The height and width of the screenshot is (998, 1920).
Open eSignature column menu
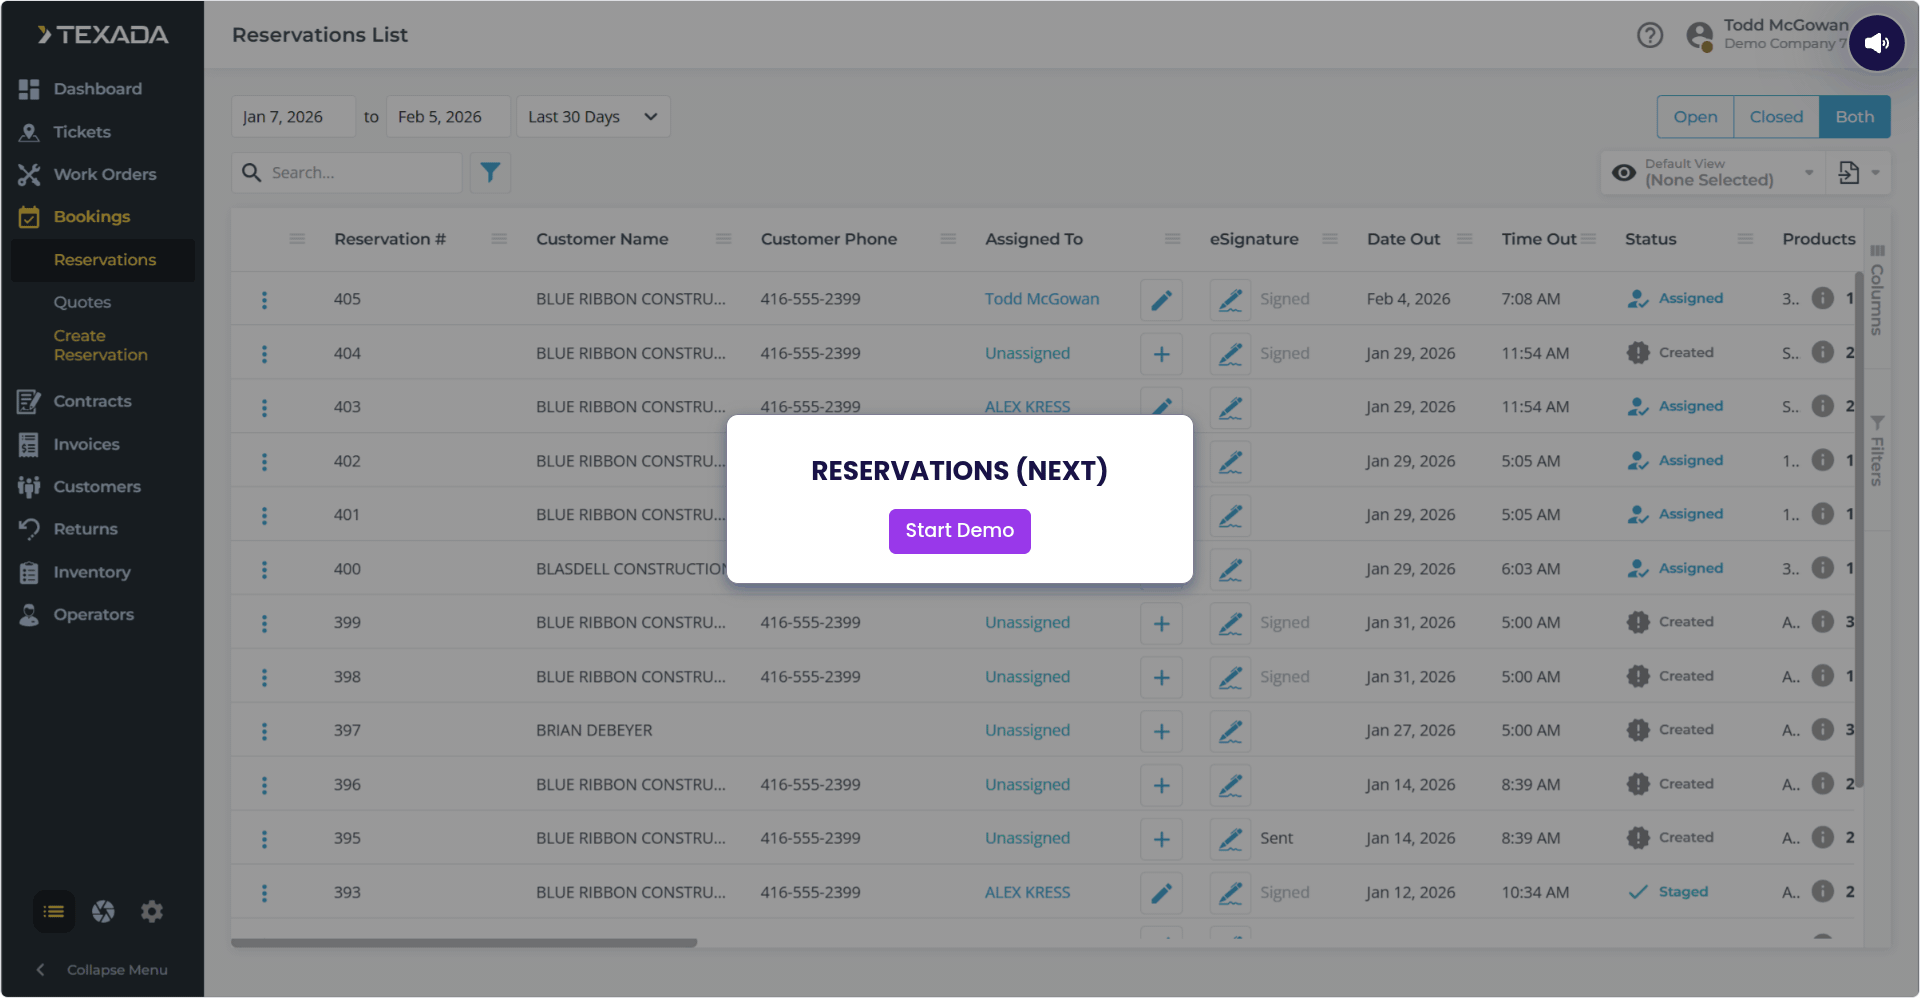pos(1329,239)
